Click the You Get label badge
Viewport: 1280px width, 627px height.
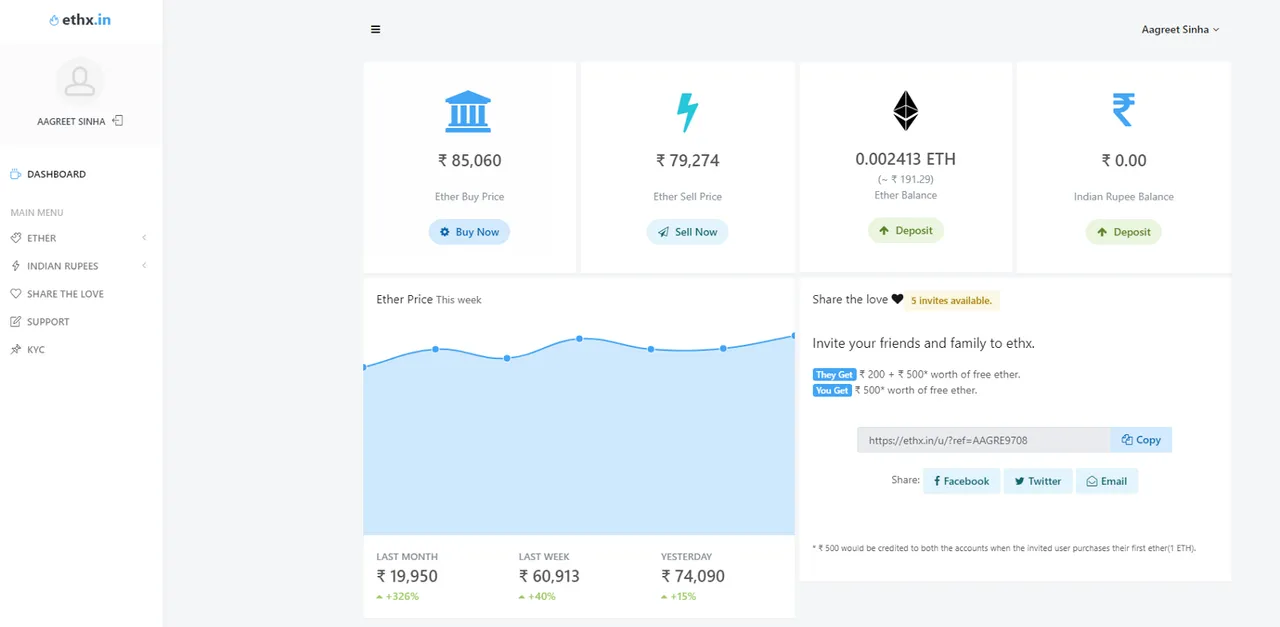click(832, 391)
